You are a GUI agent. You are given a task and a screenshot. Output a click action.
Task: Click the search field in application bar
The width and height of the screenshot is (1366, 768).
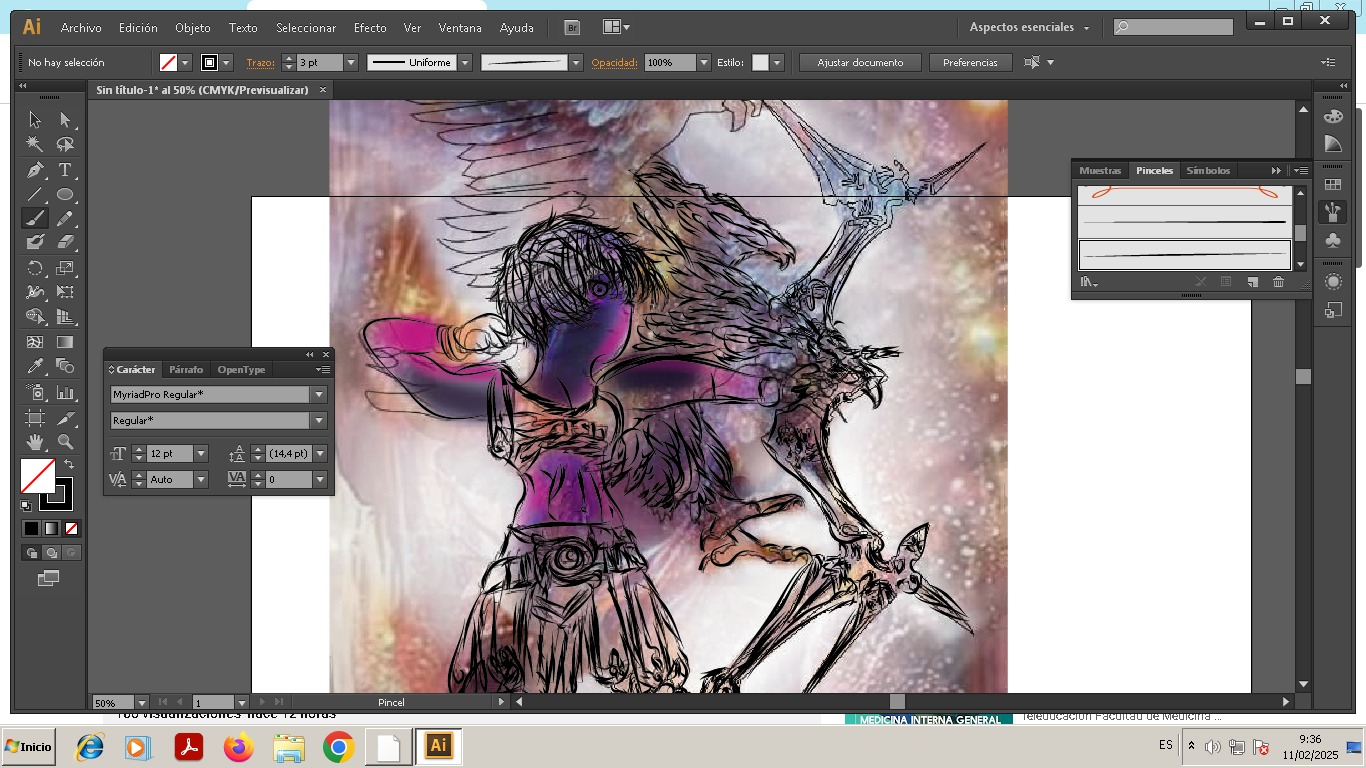coord(1173,27)
